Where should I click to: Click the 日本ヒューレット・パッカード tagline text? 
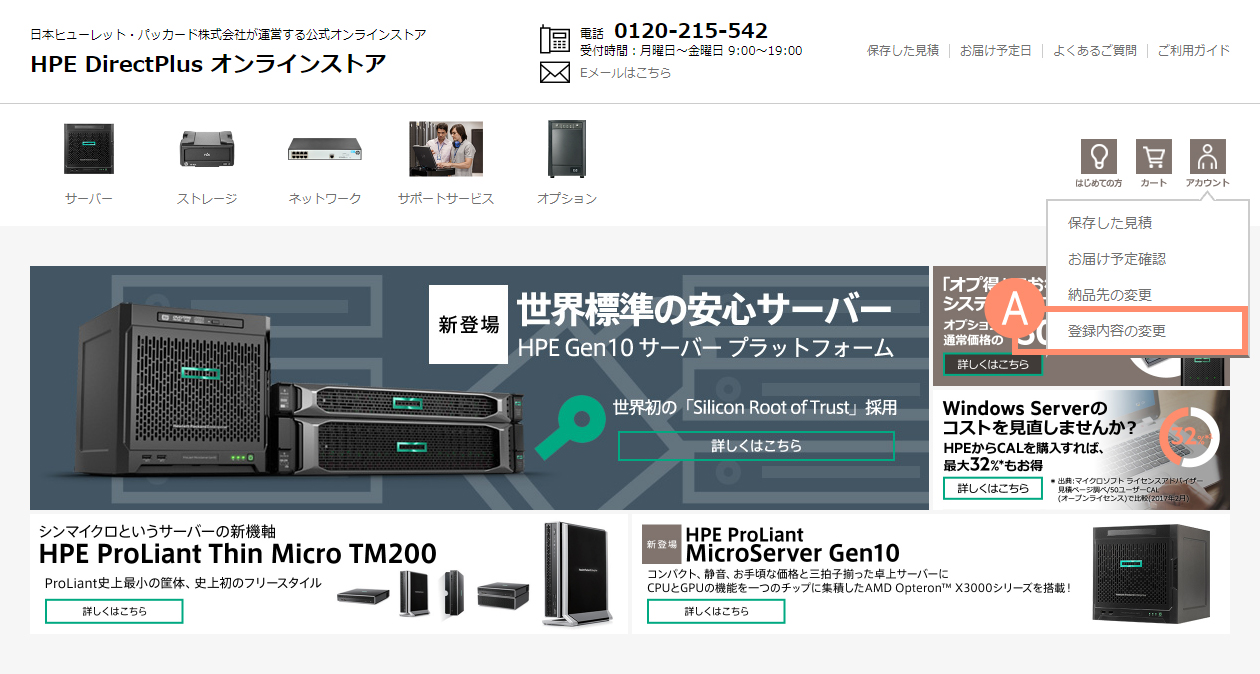point(229,35)
